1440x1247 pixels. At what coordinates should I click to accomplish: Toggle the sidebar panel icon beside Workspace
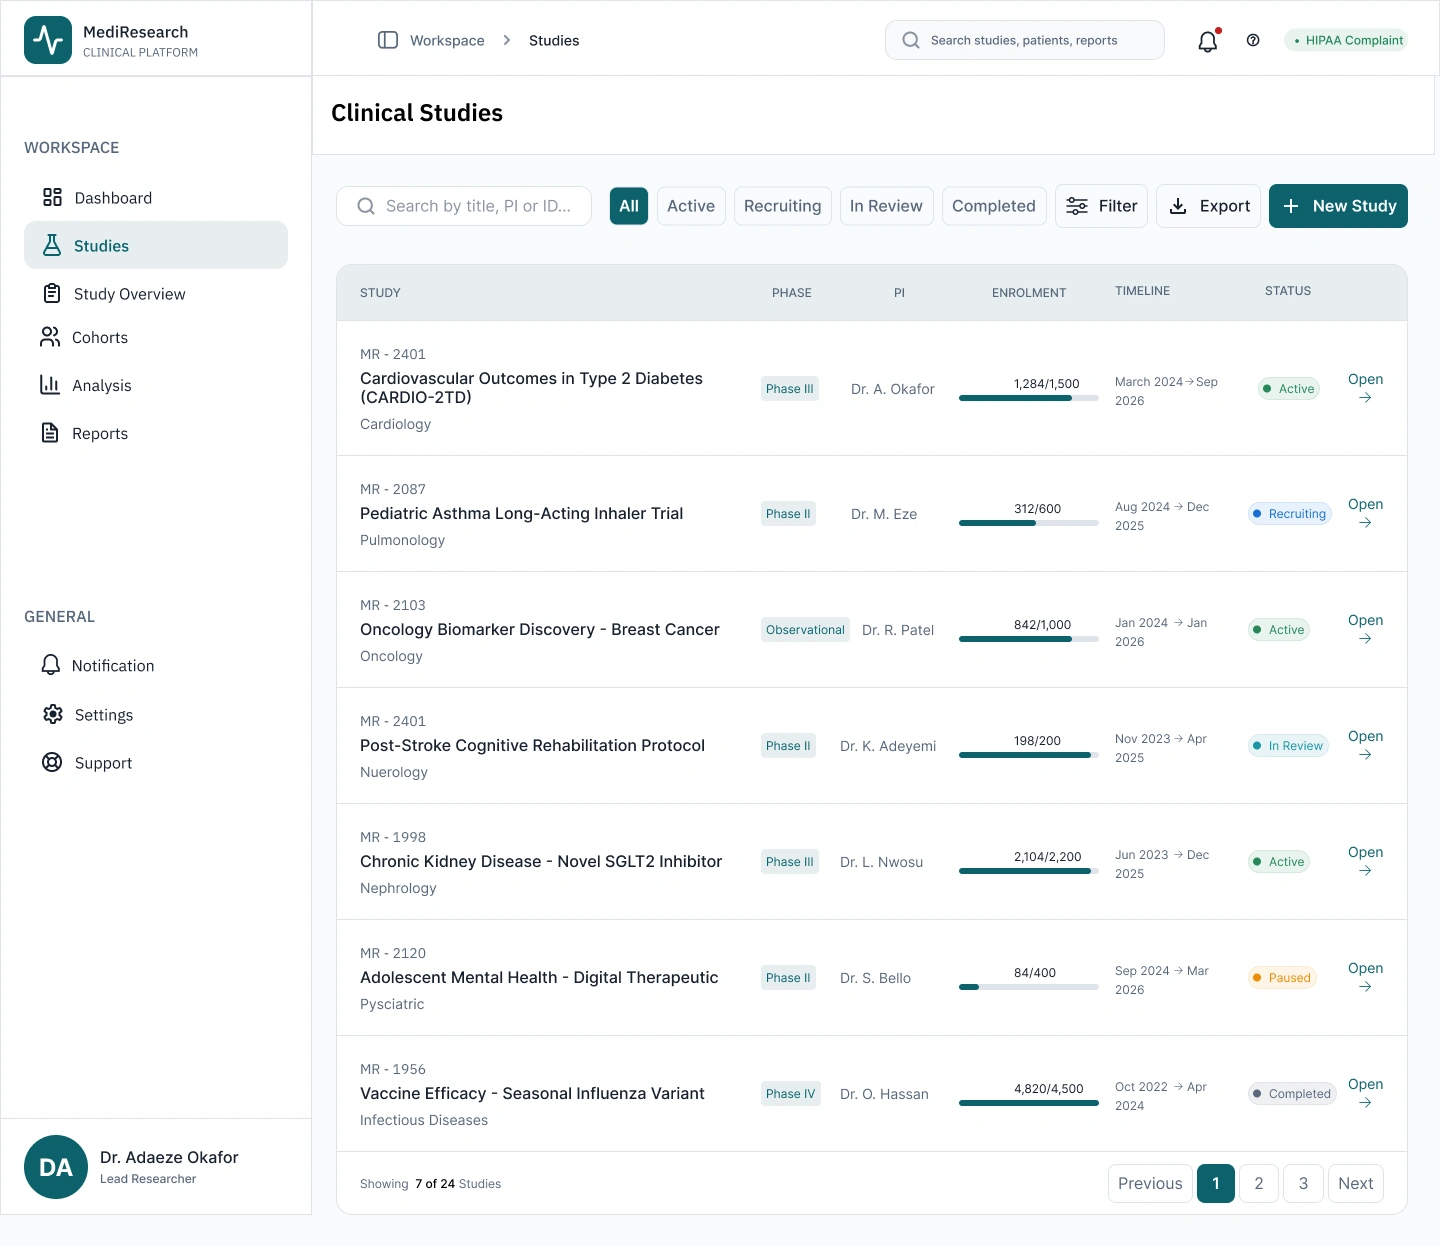click(x=388, y=40)
